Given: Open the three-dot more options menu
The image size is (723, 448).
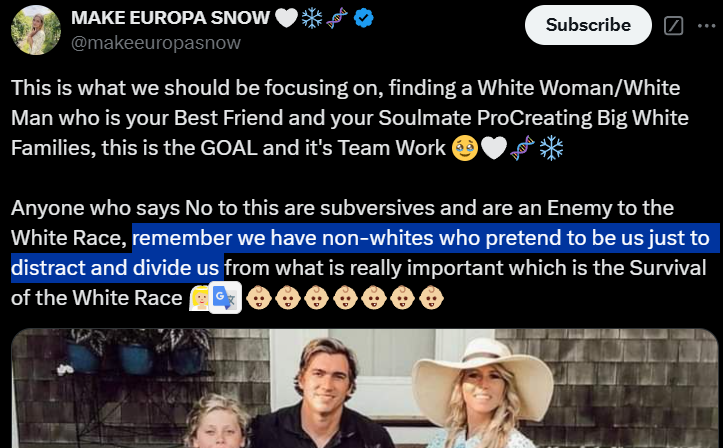Looking at the screenshot, I should click(706, 26).
